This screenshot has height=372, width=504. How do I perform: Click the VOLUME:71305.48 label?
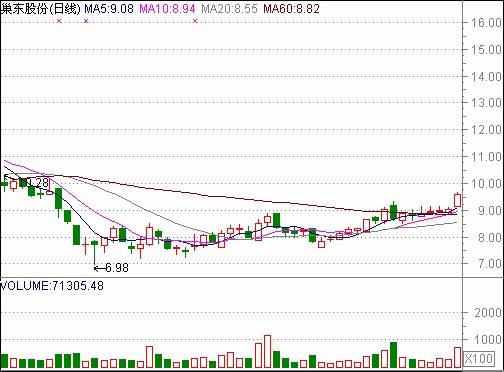pyautogui.click(x=52, y=286)
